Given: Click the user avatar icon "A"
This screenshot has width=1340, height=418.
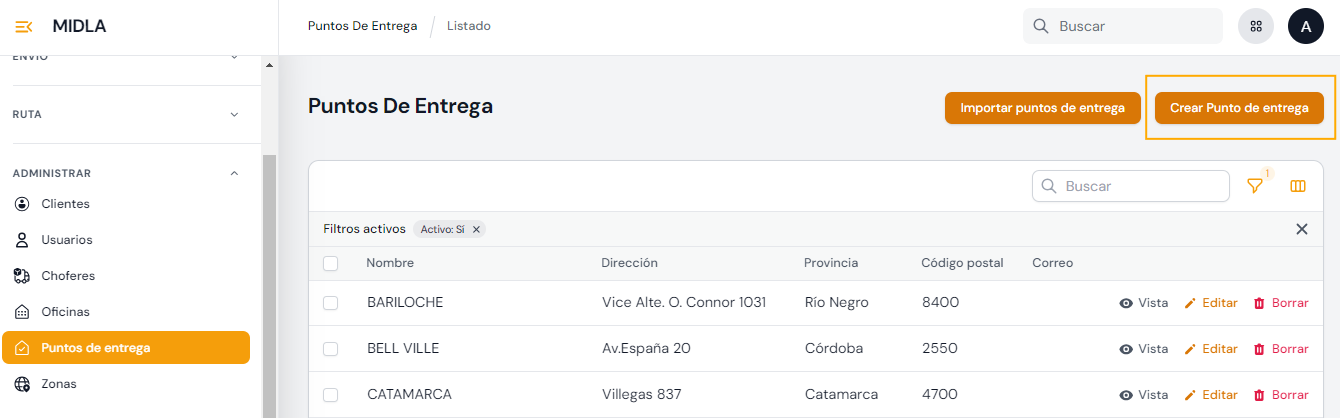Looking at the screenshot, I should (1305, 27).
